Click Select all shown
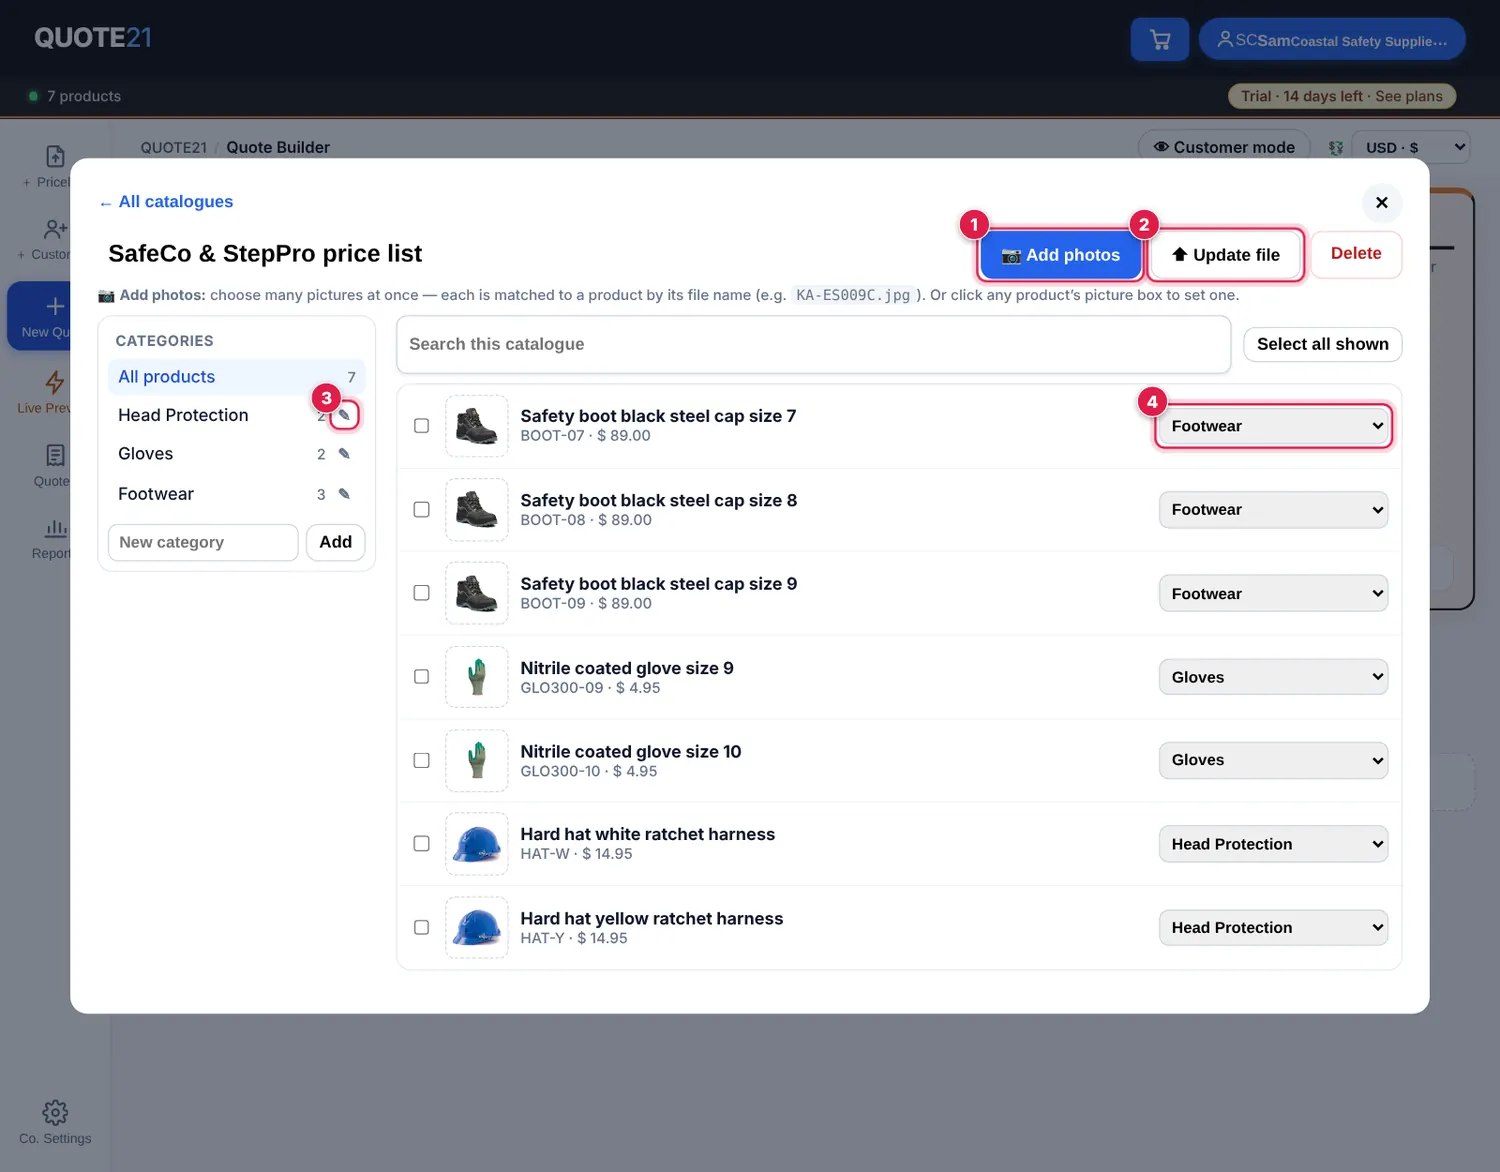Screen dimensions: 1500x1172 coord(1322,344)
